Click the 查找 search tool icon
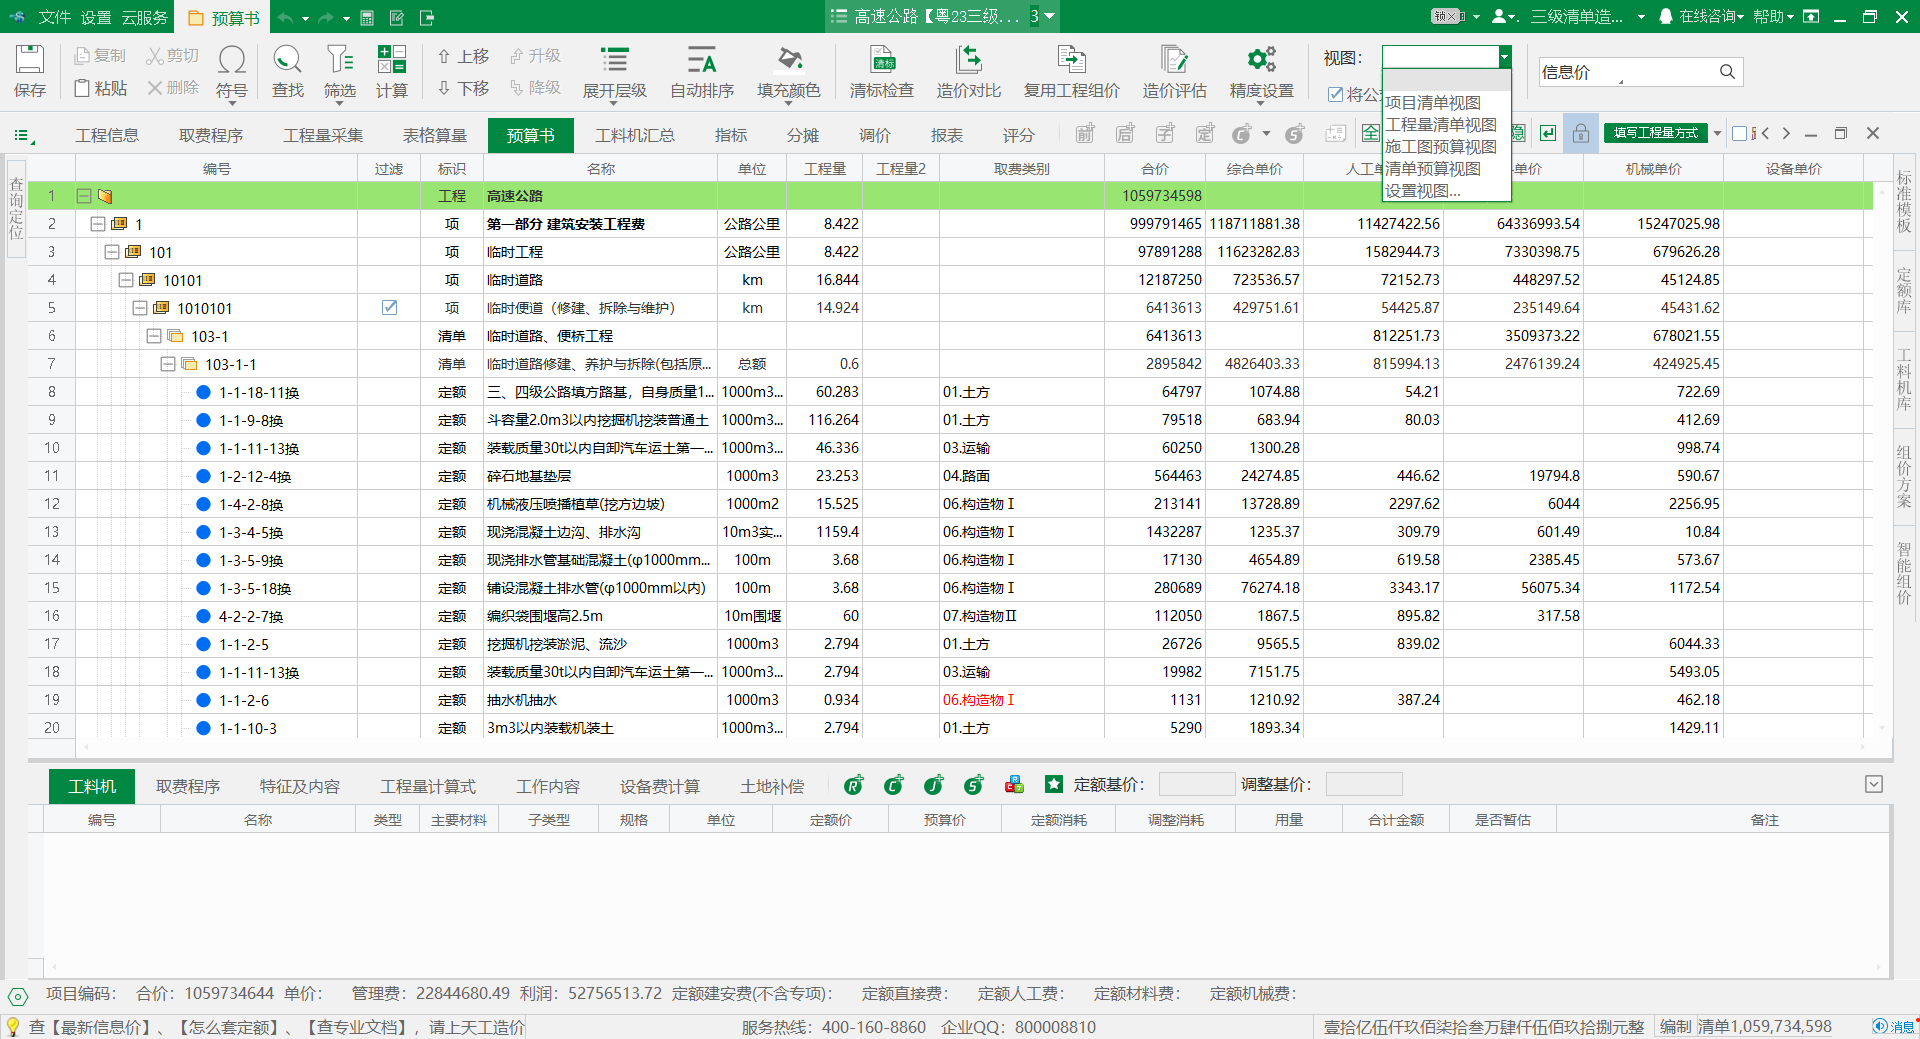1920x1039 pixels. (287, 60)
